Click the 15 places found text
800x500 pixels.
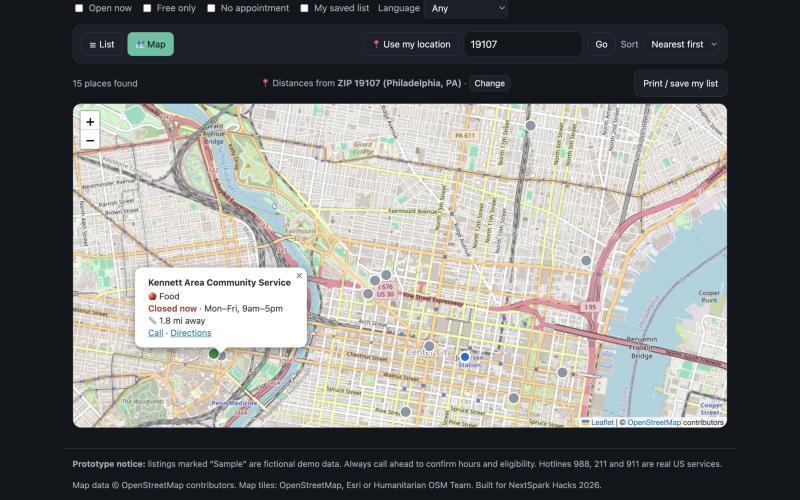tap(105, 83)
